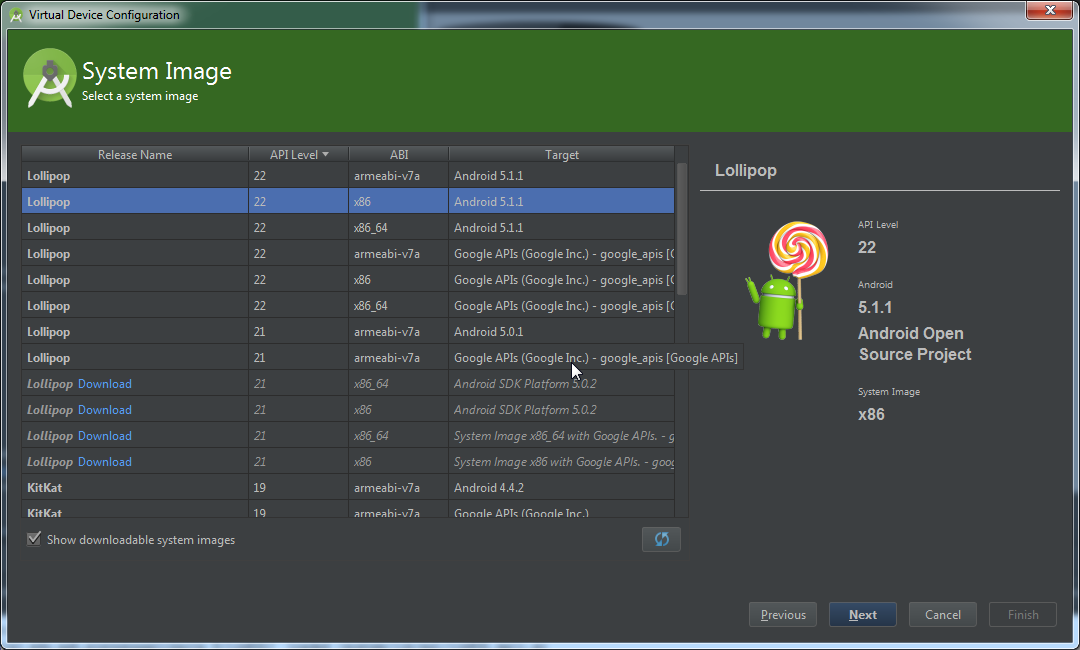Click the Previous button
The height and width of the screenshot is (650, 1080).
[x=782, y=615]
